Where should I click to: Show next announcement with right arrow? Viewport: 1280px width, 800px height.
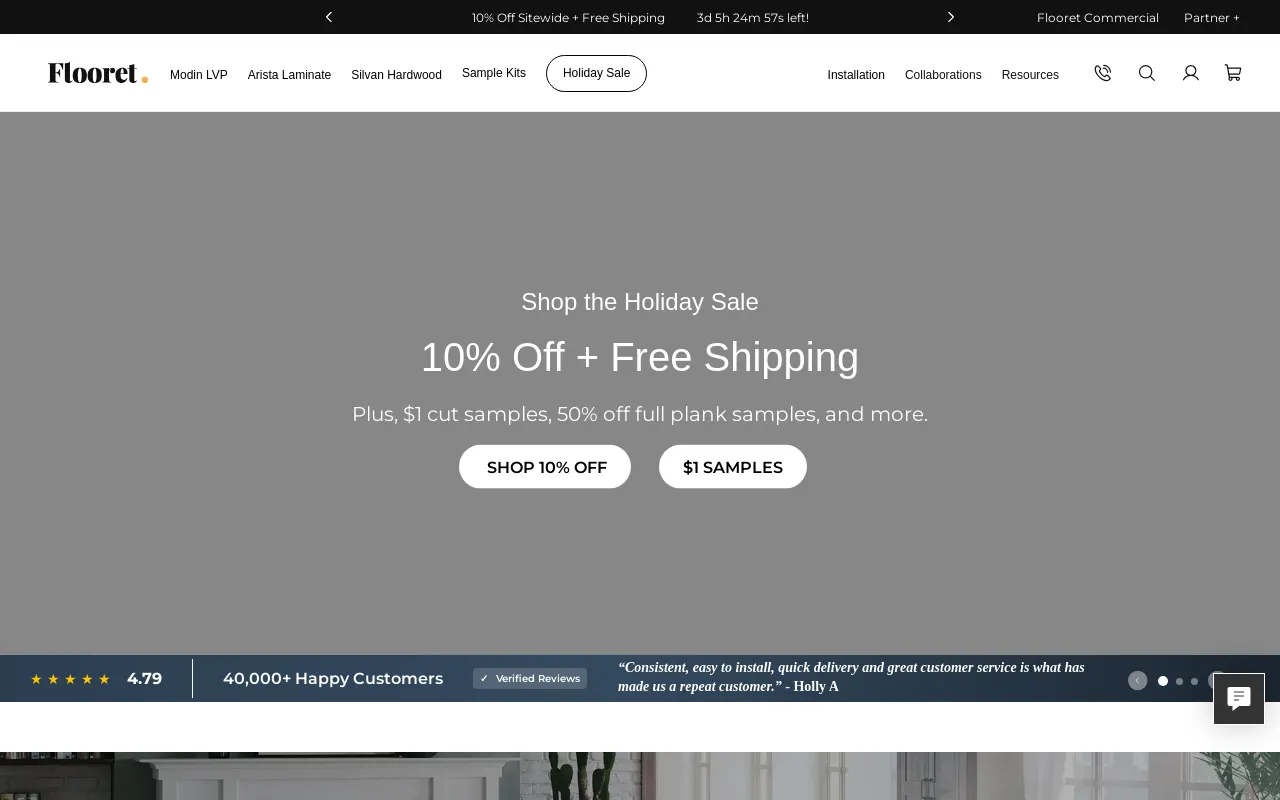[951, 17]
